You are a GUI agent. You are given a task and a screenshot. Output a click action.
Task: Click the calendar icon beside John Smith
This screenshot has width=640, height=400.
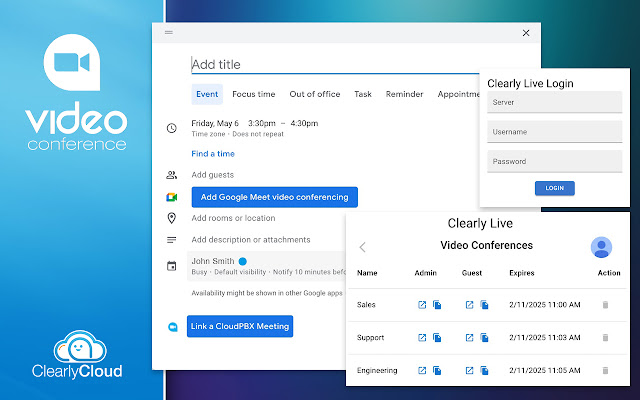171,266
